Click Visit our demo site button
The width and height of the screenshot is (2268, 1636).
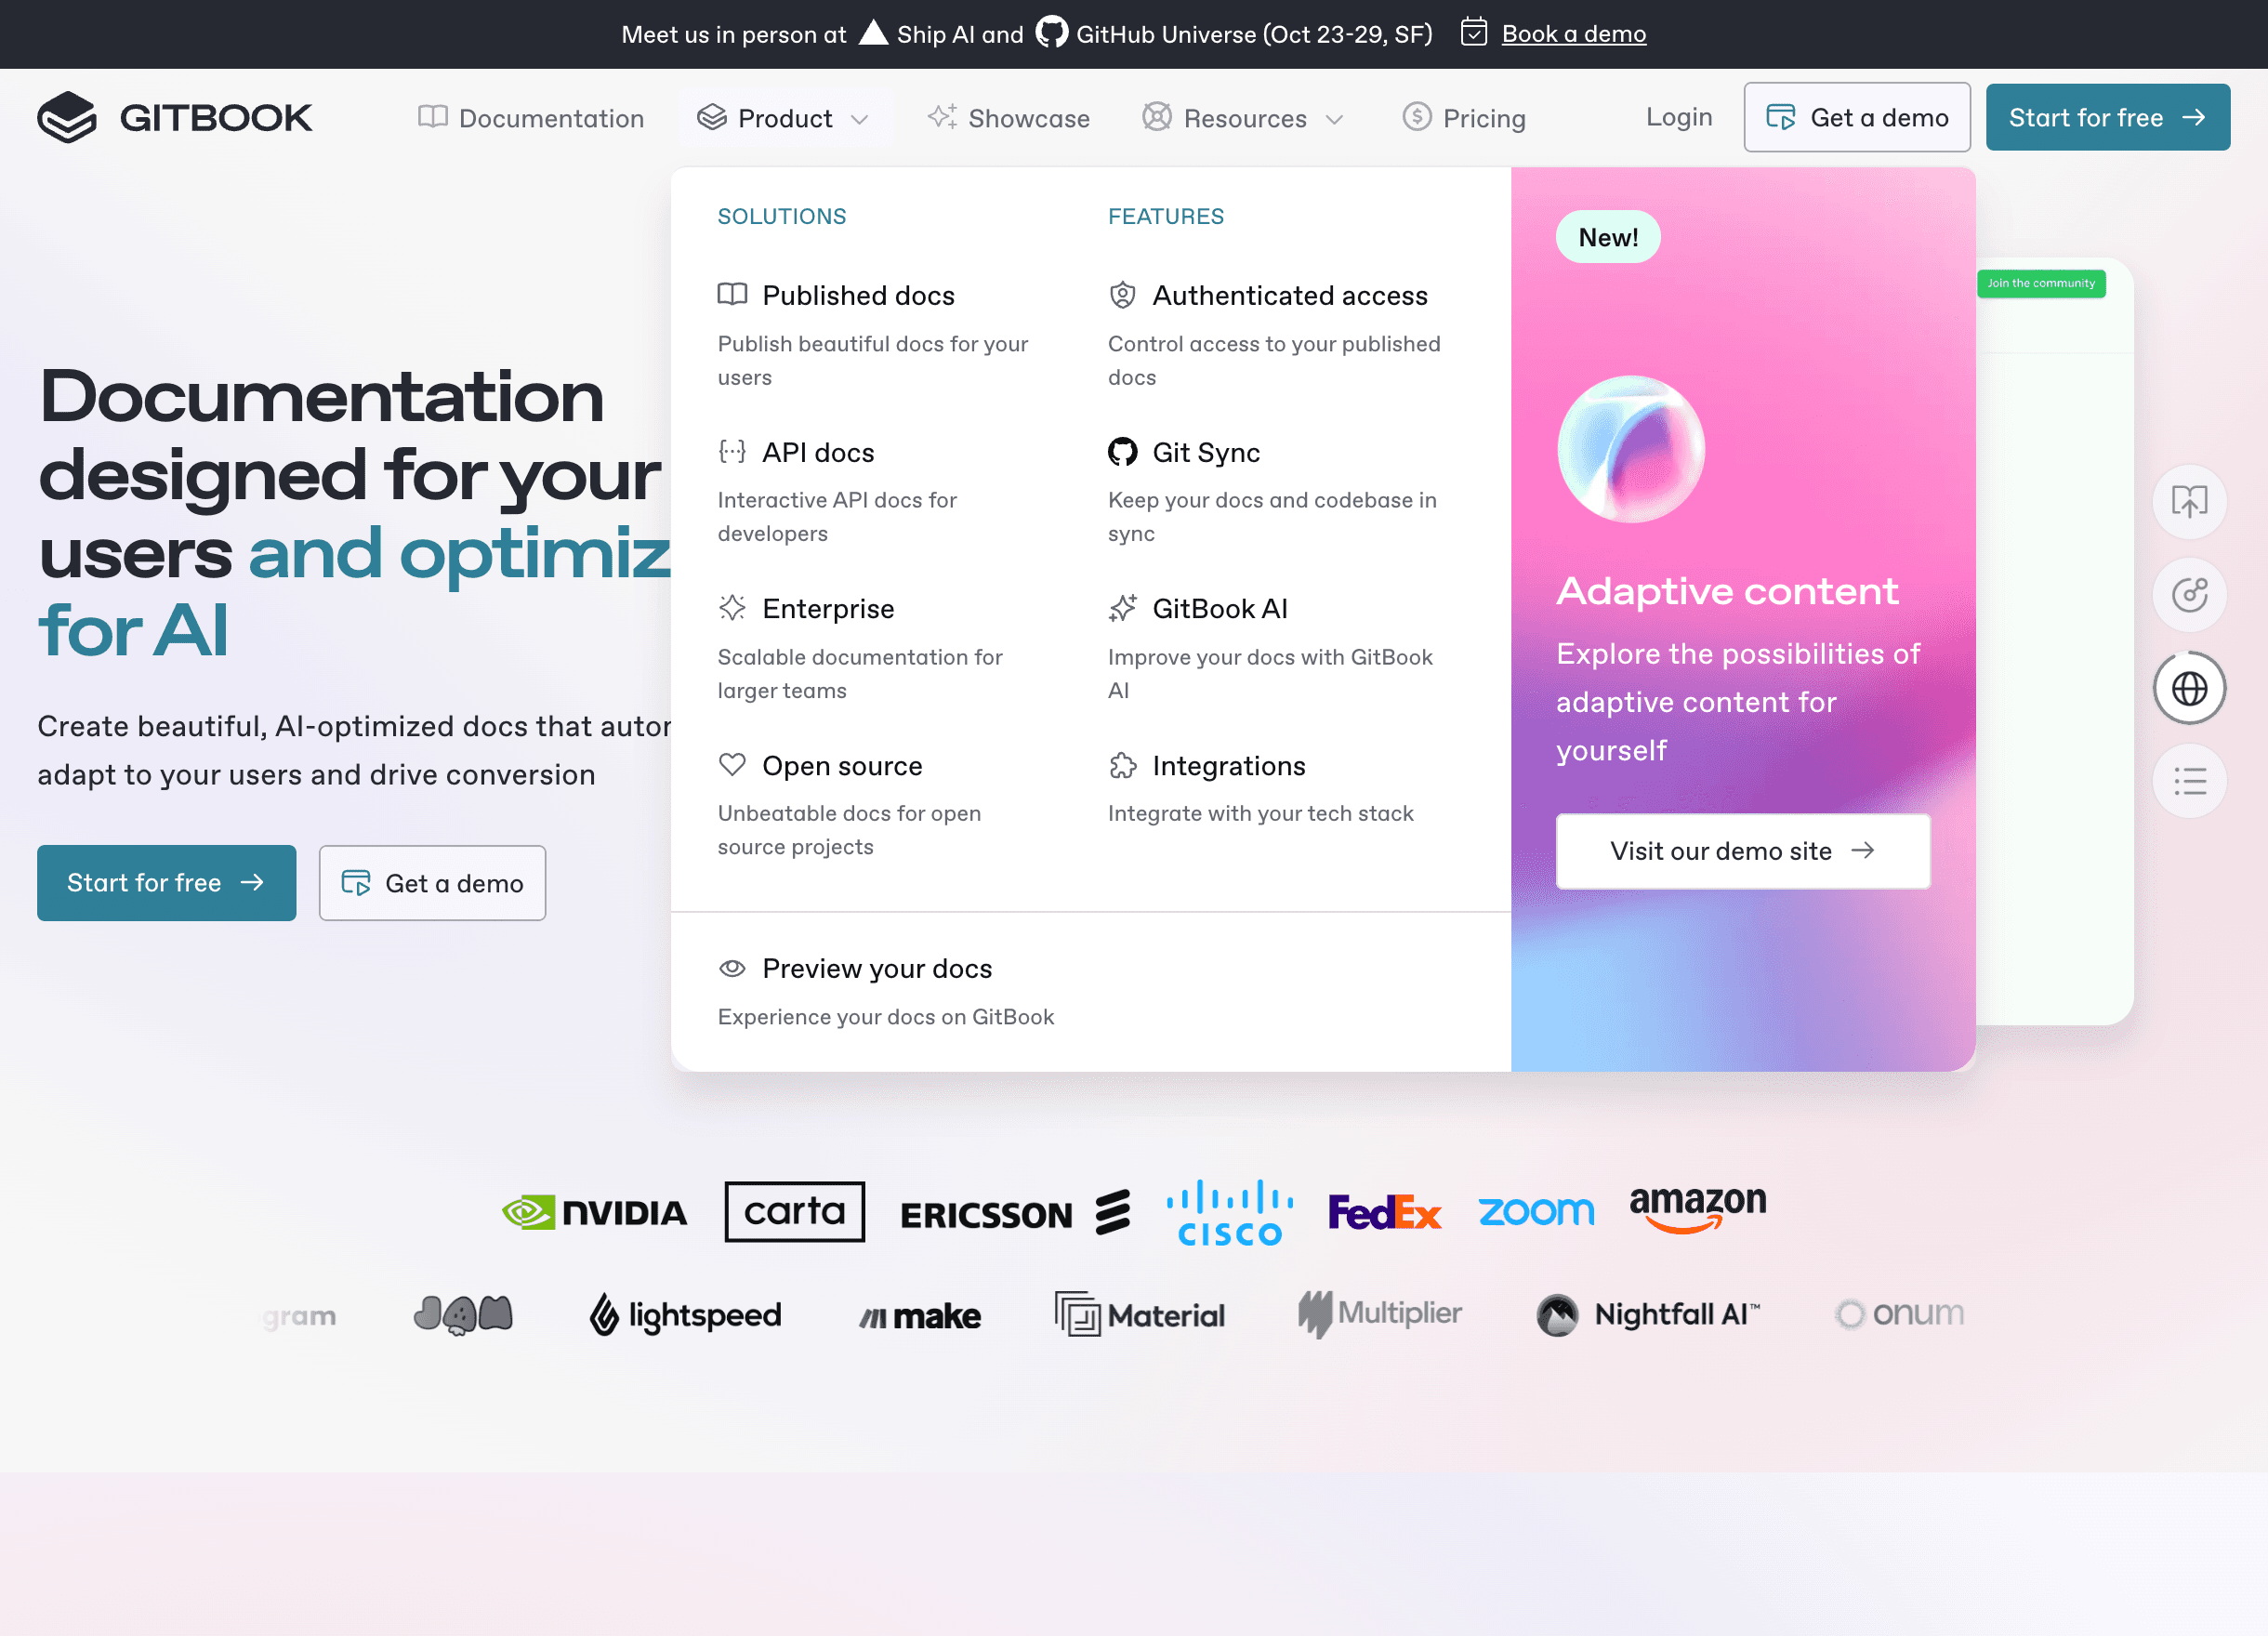tap(1742, 851)
